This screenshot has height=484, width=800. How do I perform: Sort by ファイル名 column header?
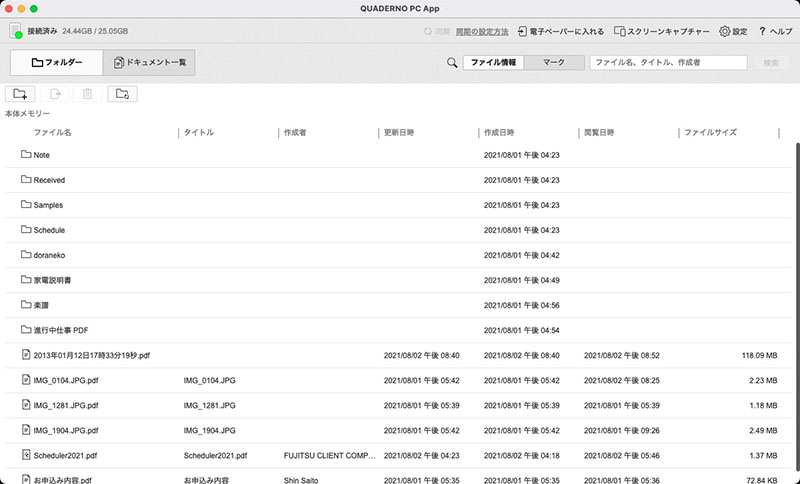[x=53, y=133]
